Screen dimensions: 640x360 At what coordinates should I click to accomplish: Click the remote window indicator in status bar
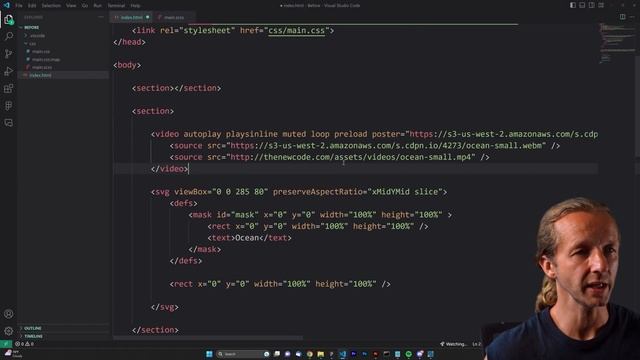click(6, 344)
